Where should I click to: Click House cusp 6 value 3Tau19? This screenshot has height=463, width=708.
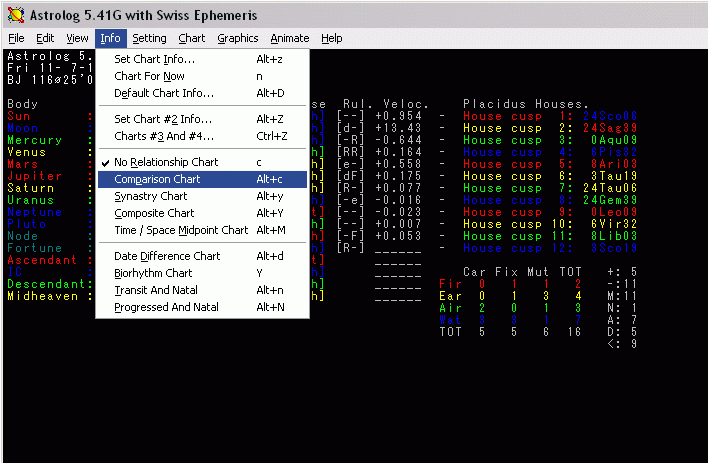pos(614,176)
